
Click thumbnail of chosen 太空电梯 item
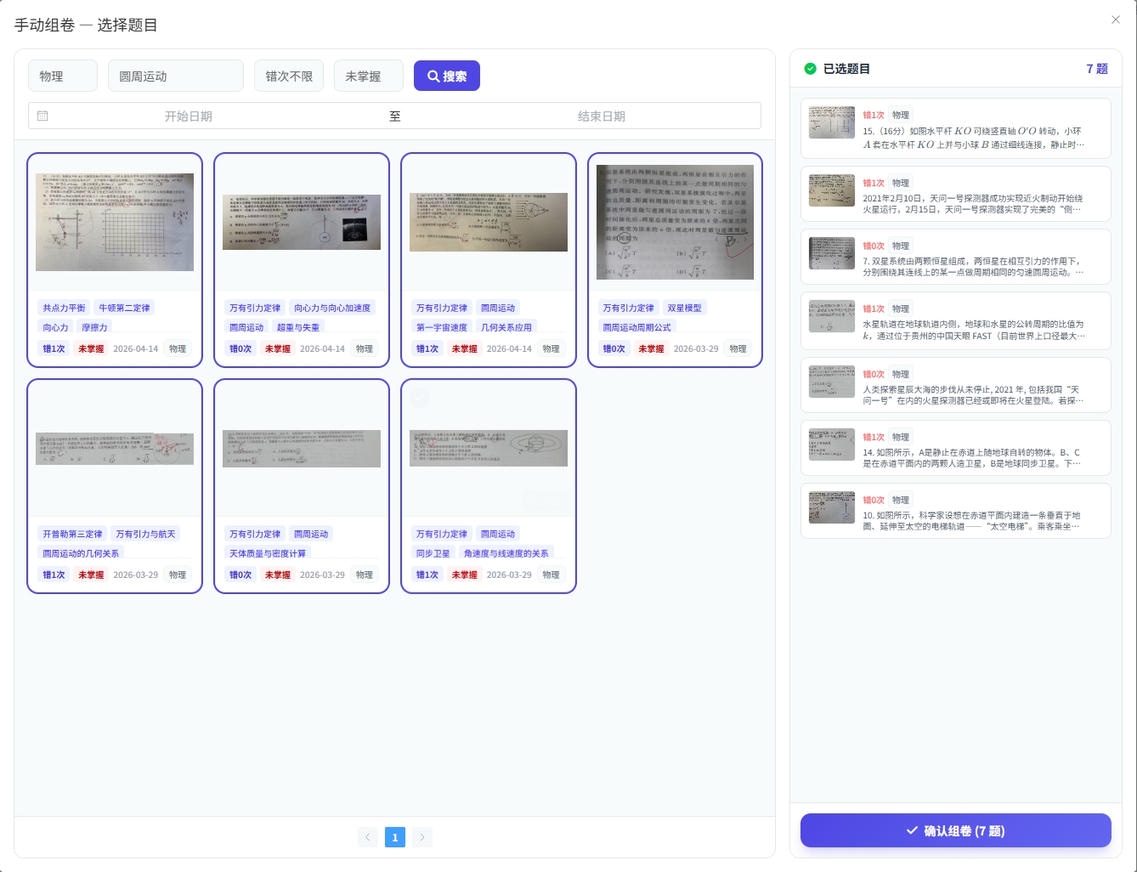click(832, 507)
